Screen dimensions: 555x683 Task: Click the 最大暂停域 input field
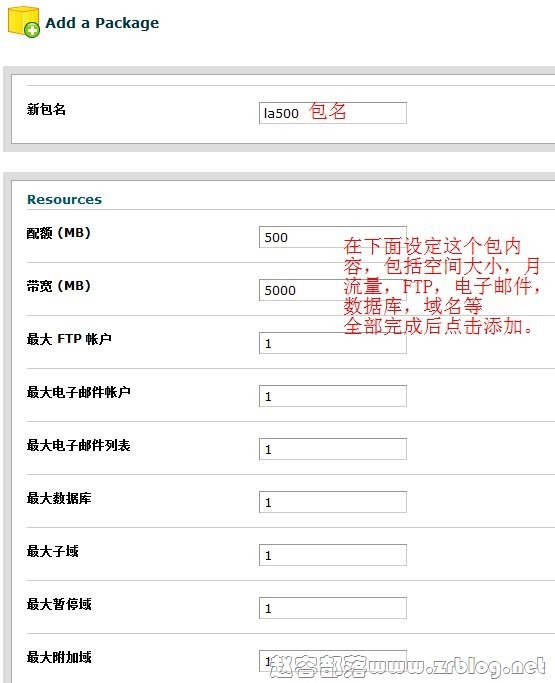coord(333,608)
